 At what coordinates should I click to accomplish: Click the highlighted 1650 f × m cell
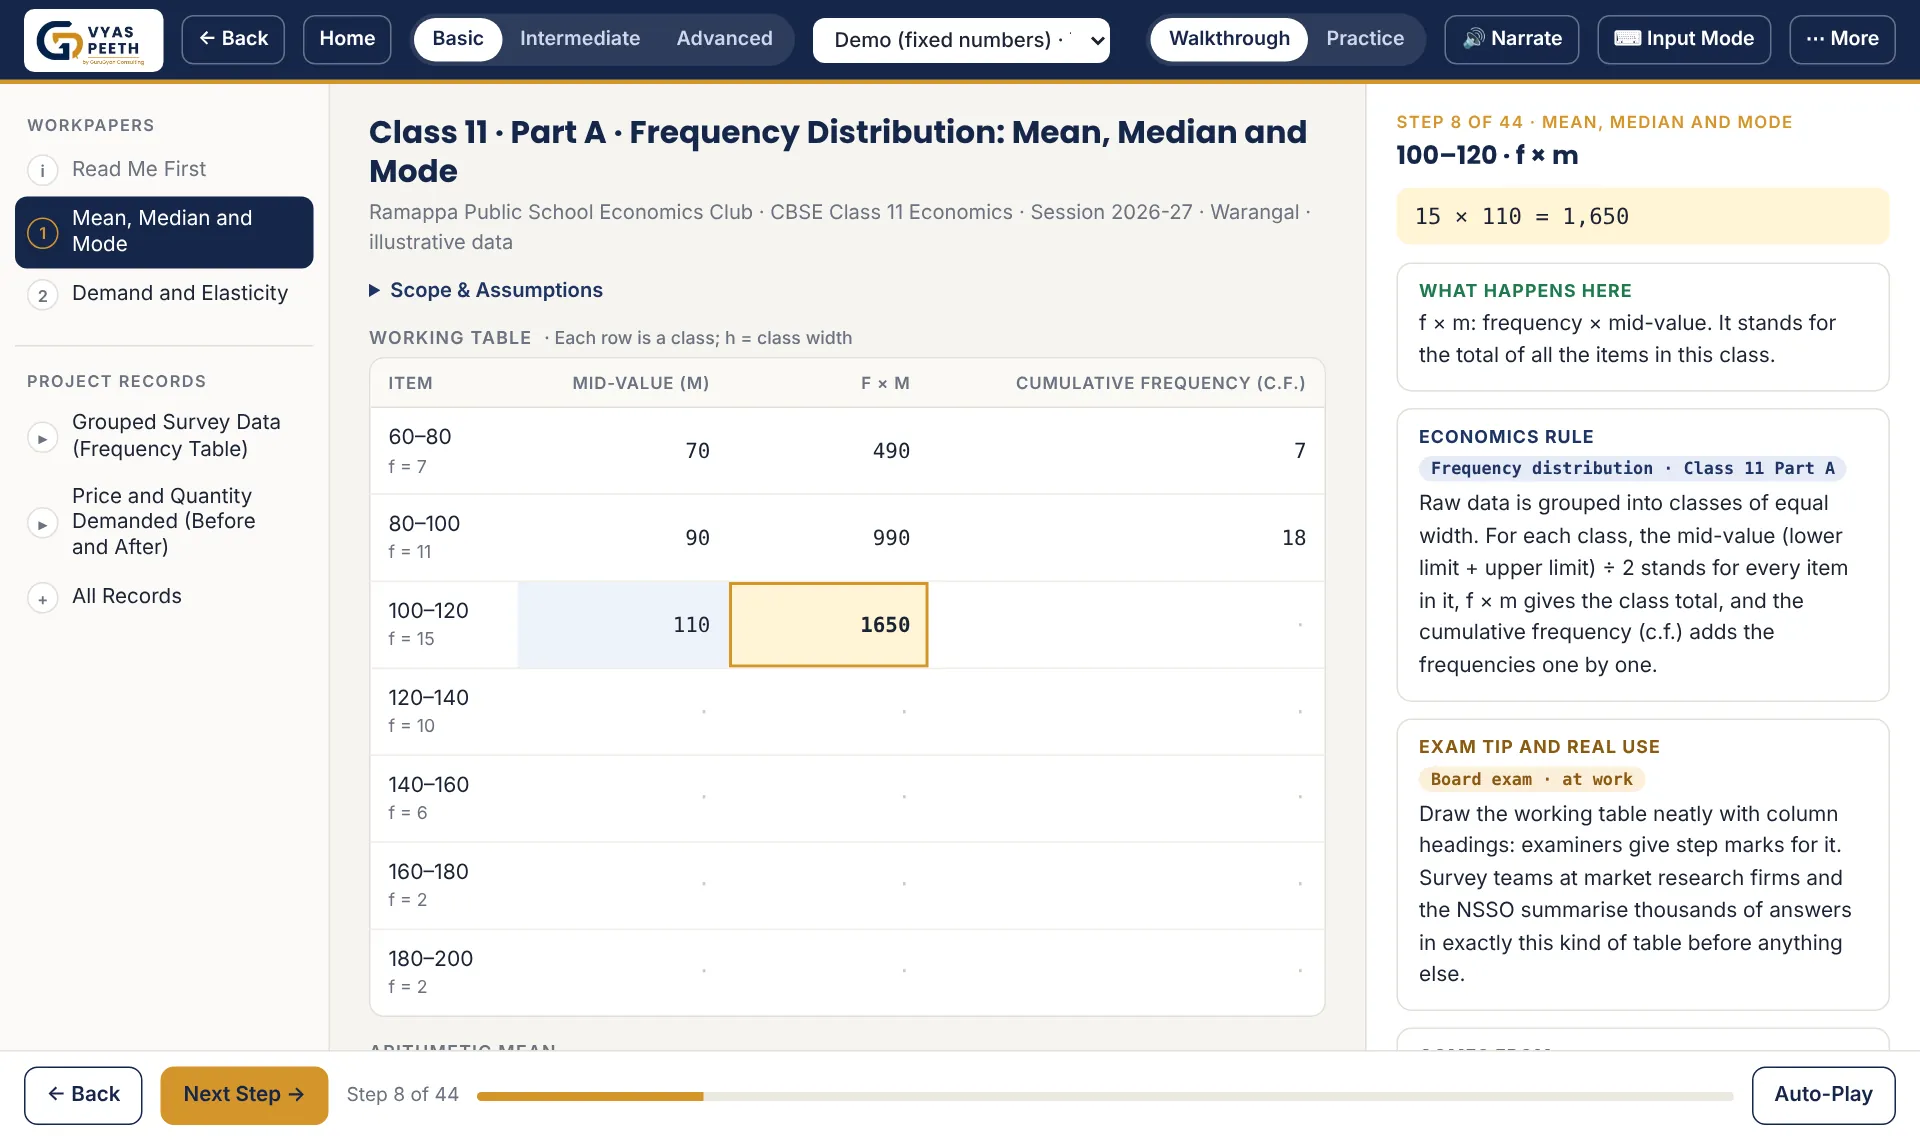828,625
